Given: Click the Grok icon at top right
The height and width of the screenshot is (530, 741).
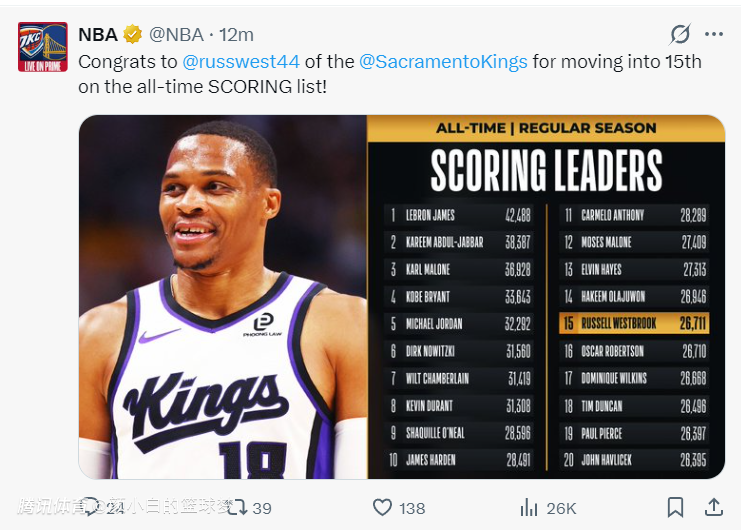Looking at the screenshot, I should 680,34.
